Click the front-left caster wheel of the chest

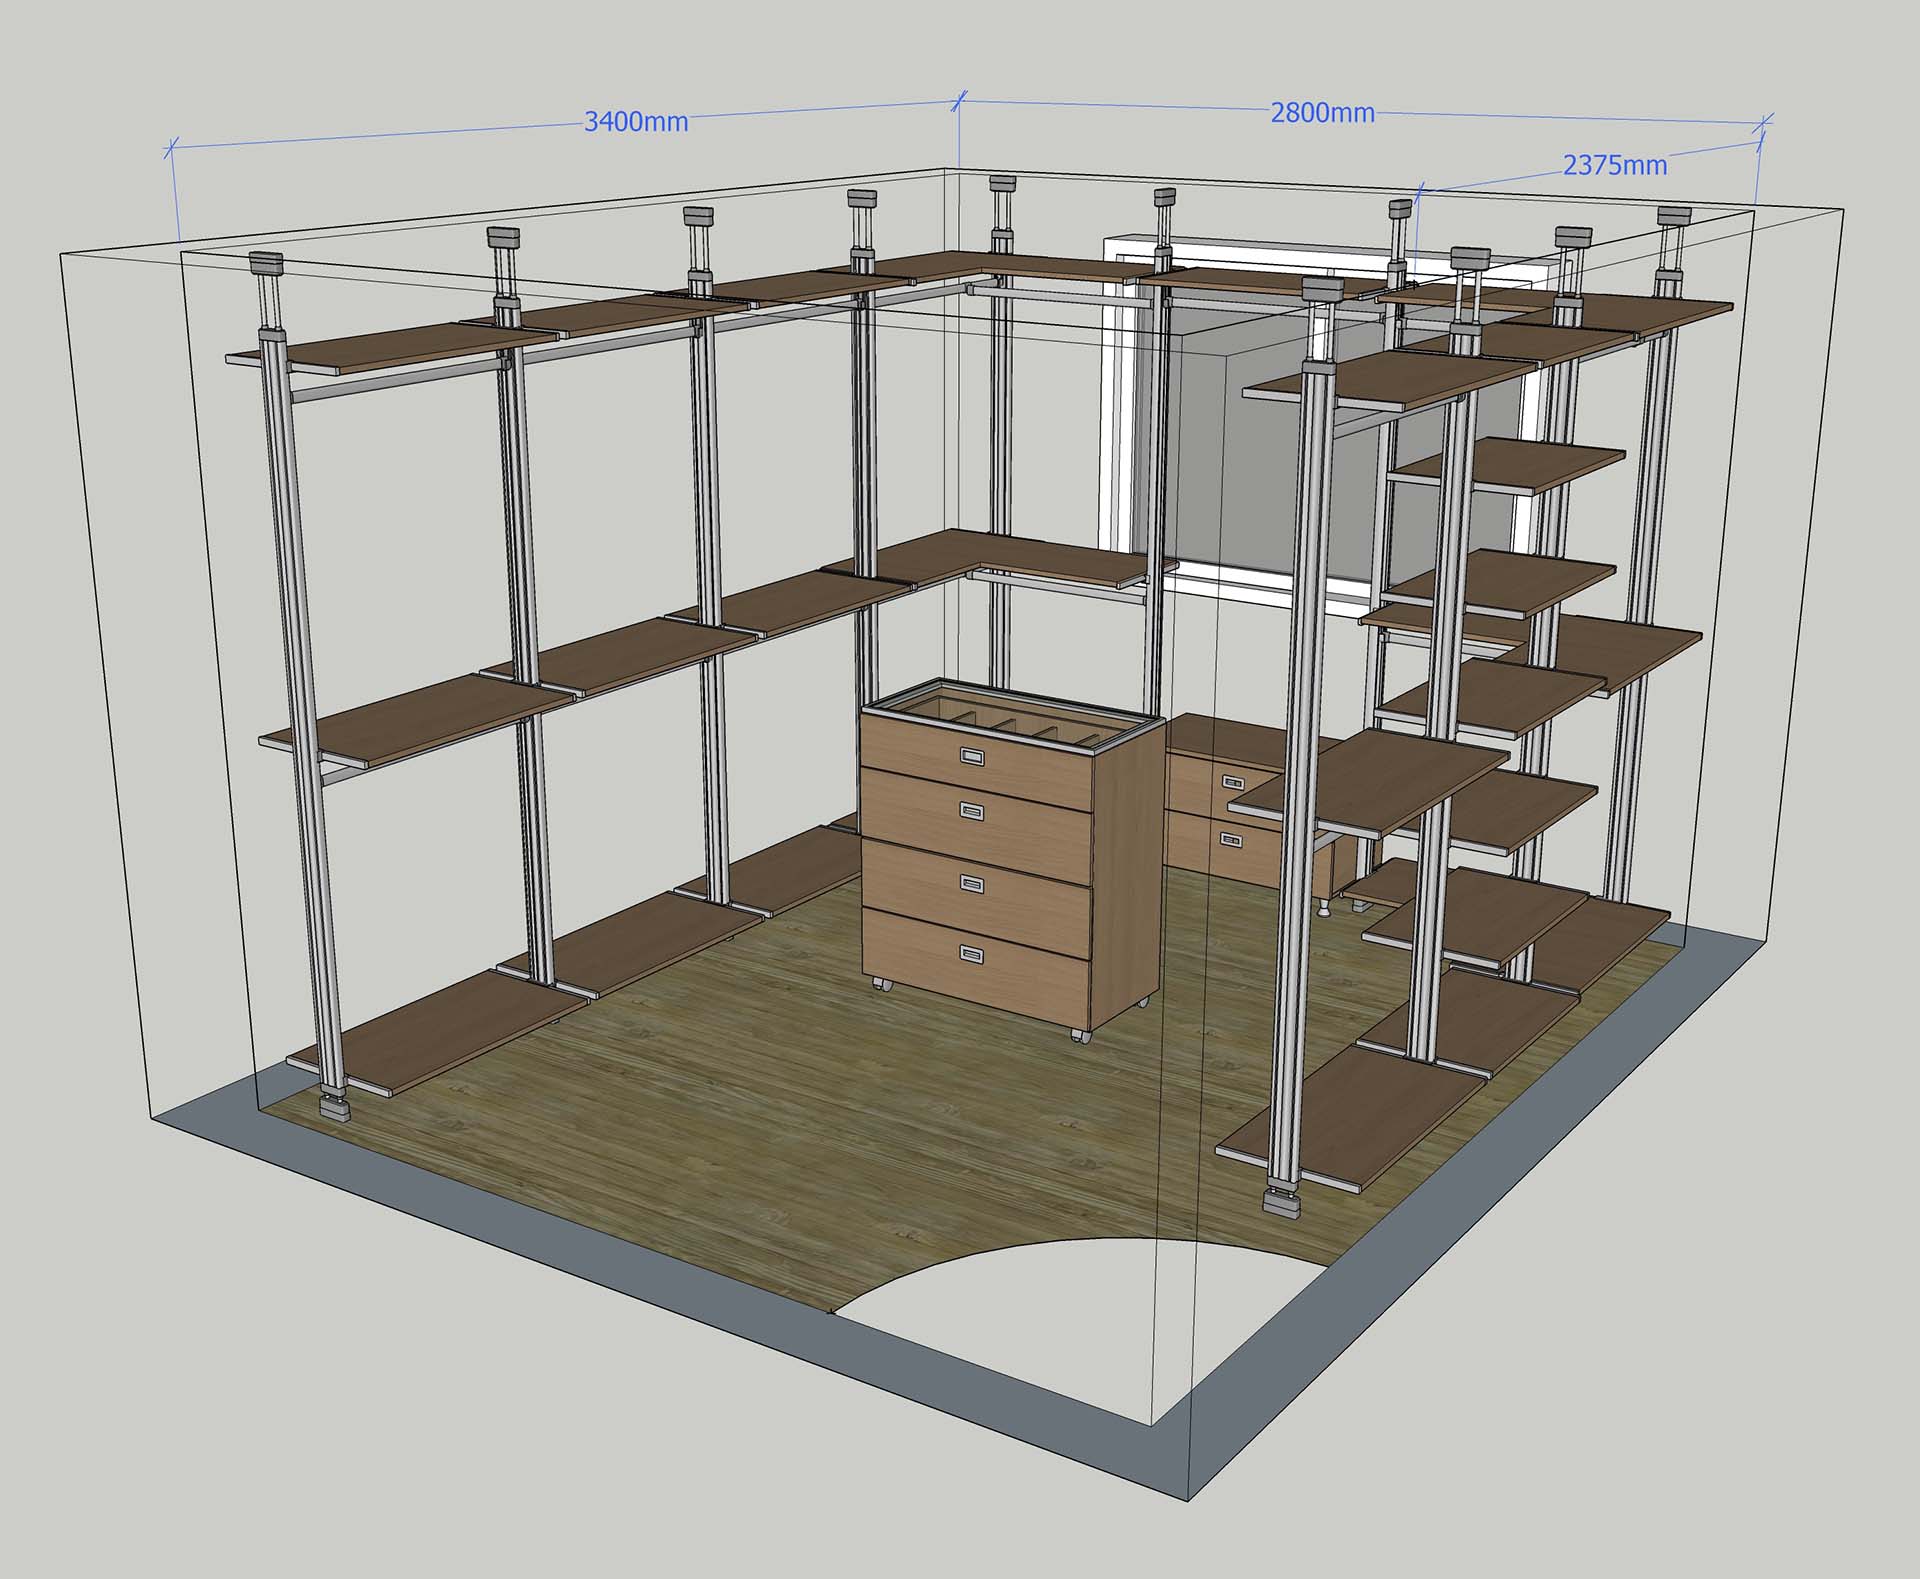click(x=883, y=984)
